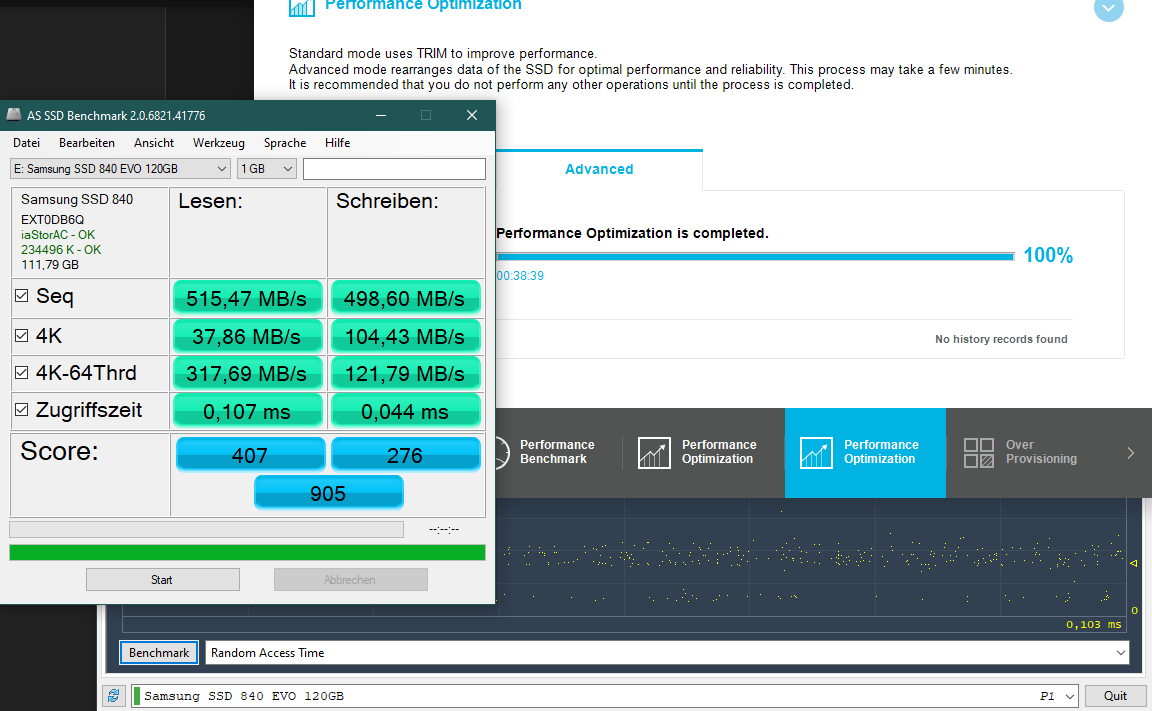Open the Werkzeug menu
The width and height of the screenshot is (1152, 711).
tap(218, 142)
